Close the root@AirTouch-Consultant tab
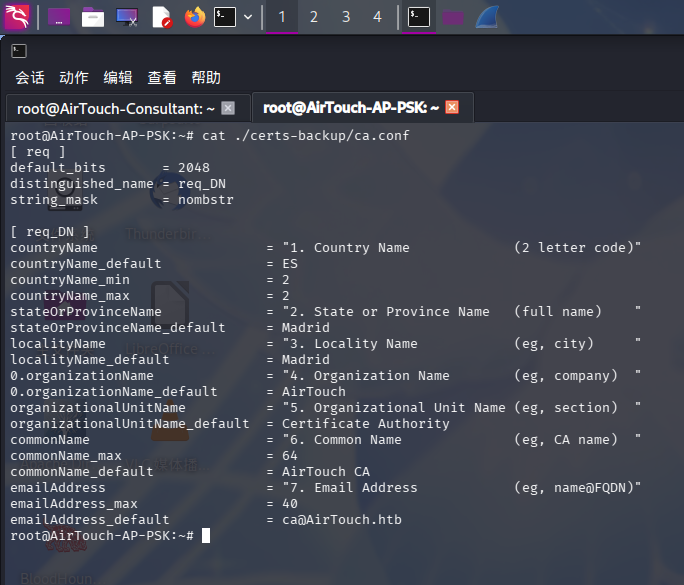This screenshot has width=684, height=585. click(228, 108)
